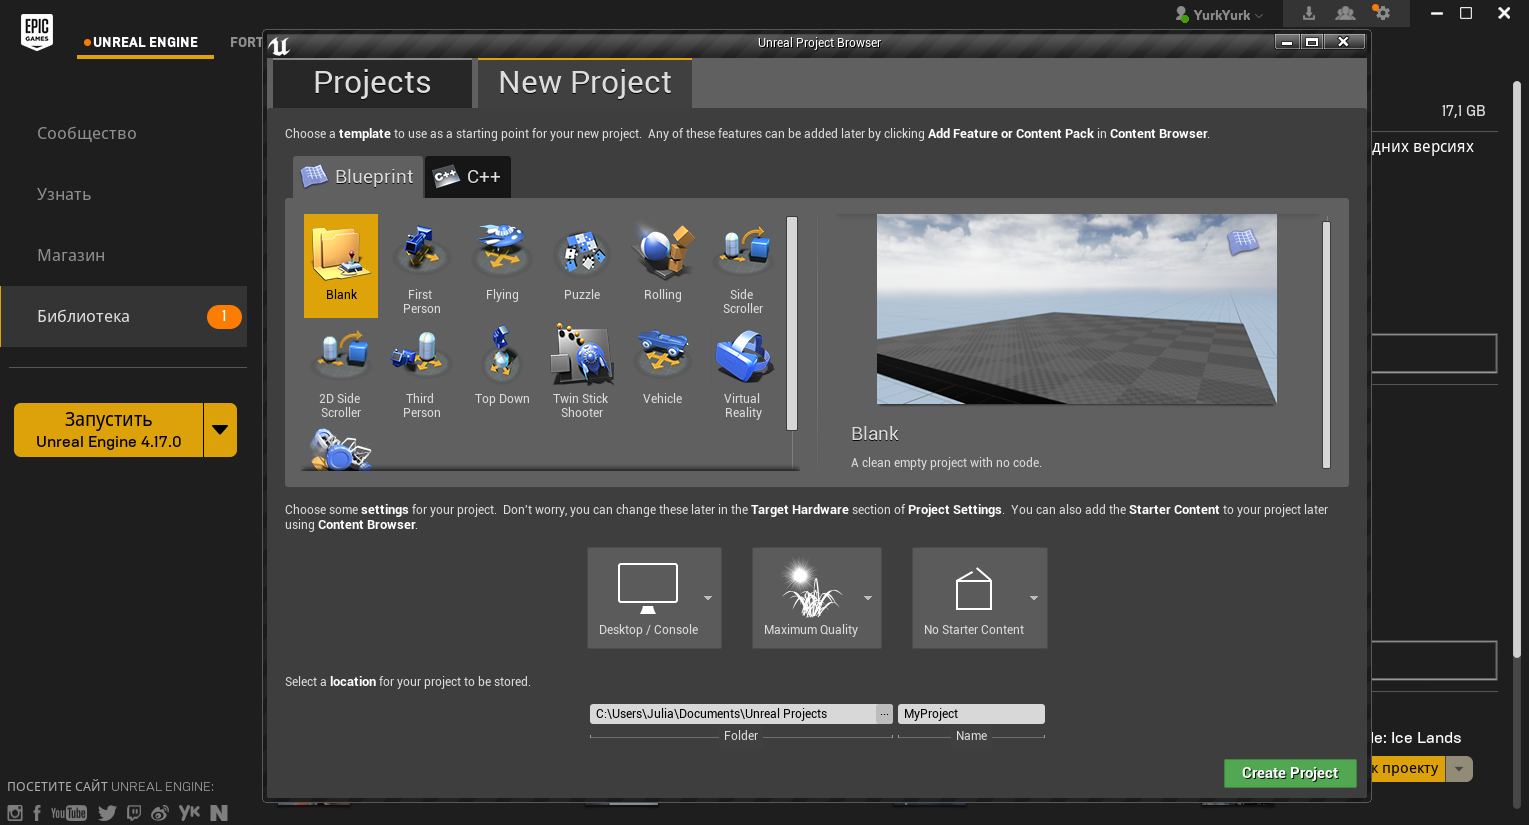Click the template preview panel scrollbar

[1326, 344]
